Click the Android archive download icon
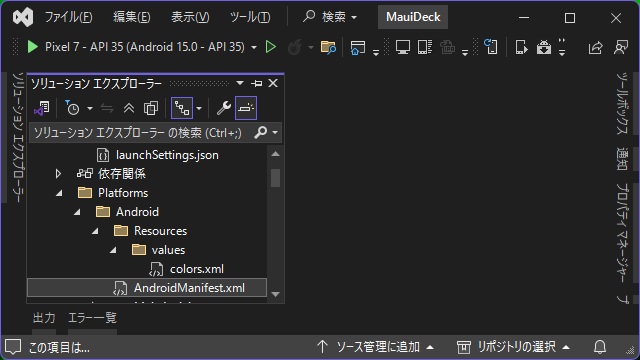This screenshot has width=640, height=360. 543,47
